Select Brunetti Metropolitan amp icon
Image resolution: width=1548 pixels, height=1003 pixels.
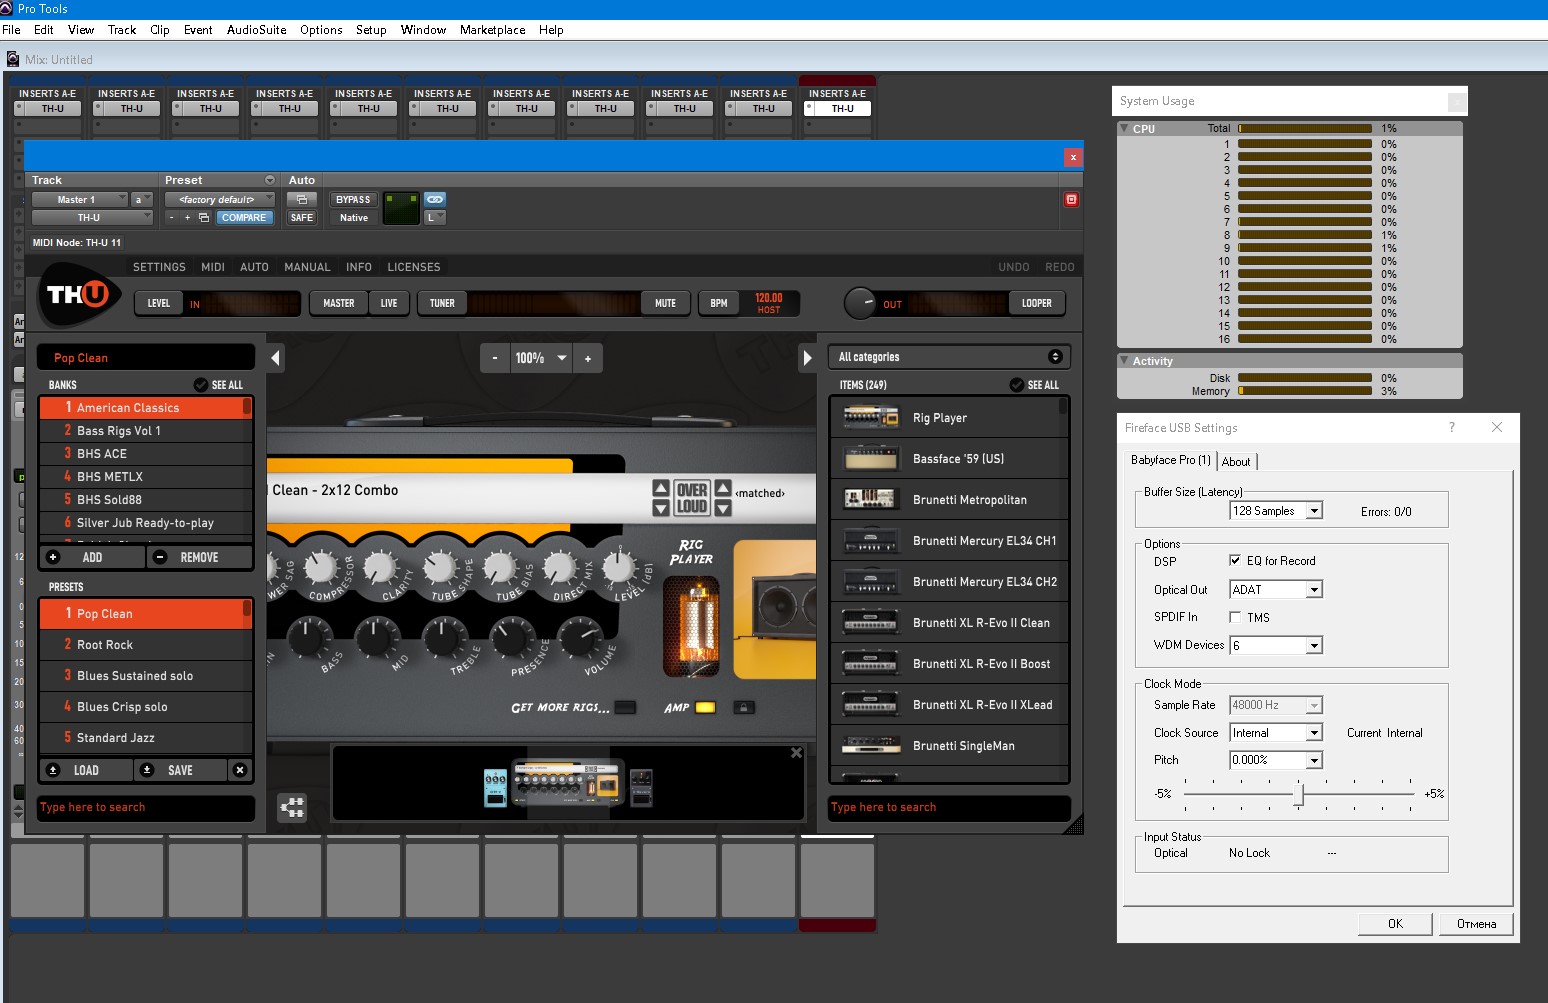(871, 499)
